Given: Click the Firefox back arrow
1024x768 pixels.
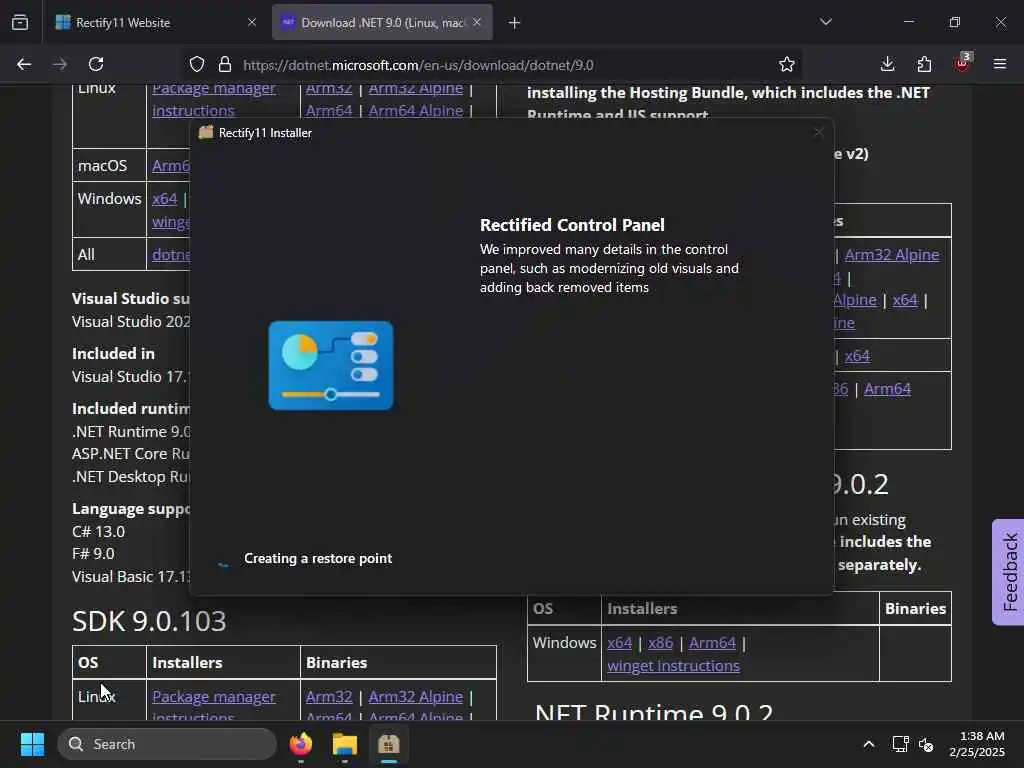Looking at the screenshot, I should point(24,64).
